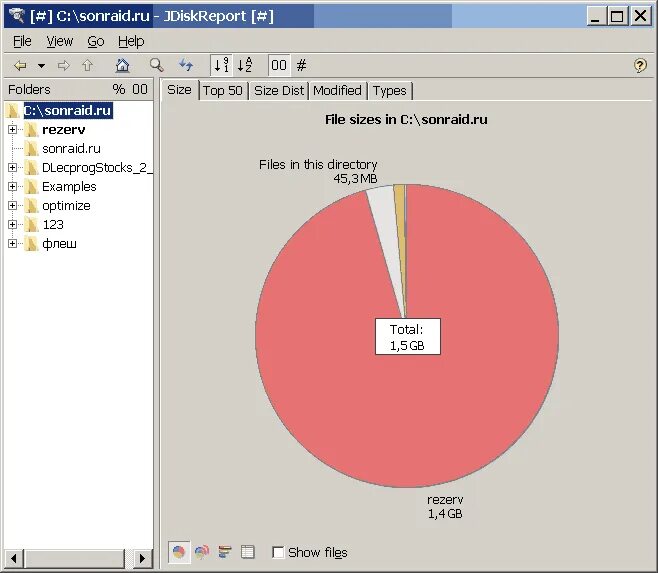This screenshot has height=573, width=658.
Task: Expand the Examples folder node
Action: (12, 186)
